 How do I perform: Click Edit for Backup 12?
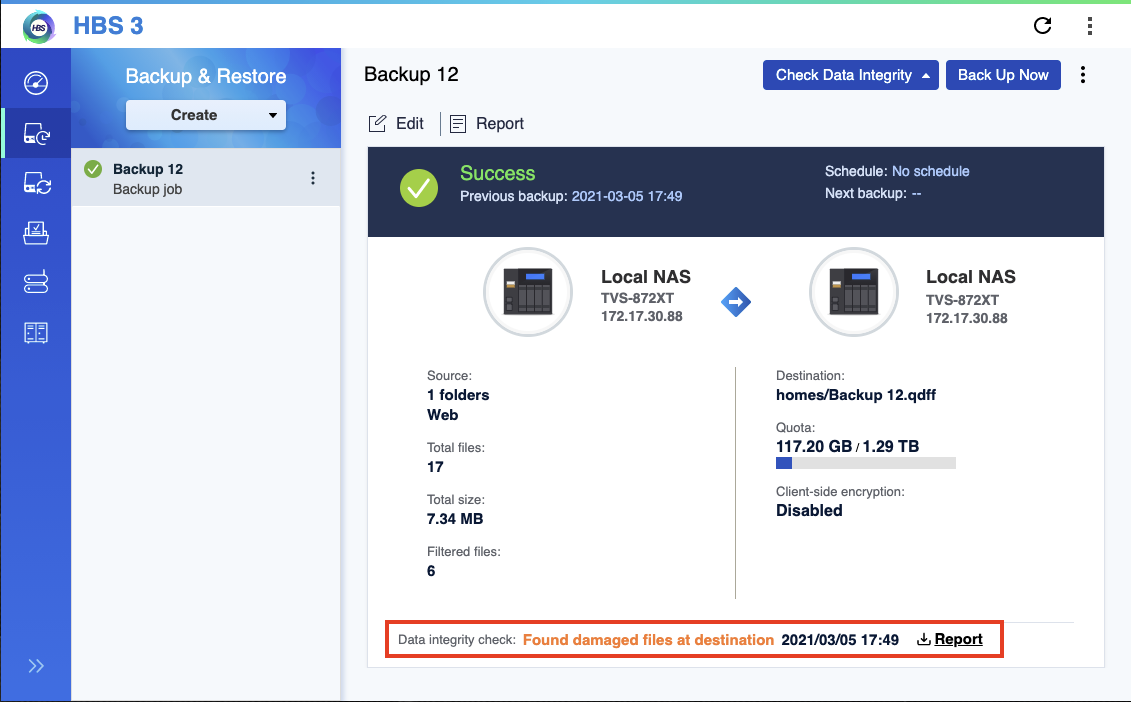pos(397,124)
